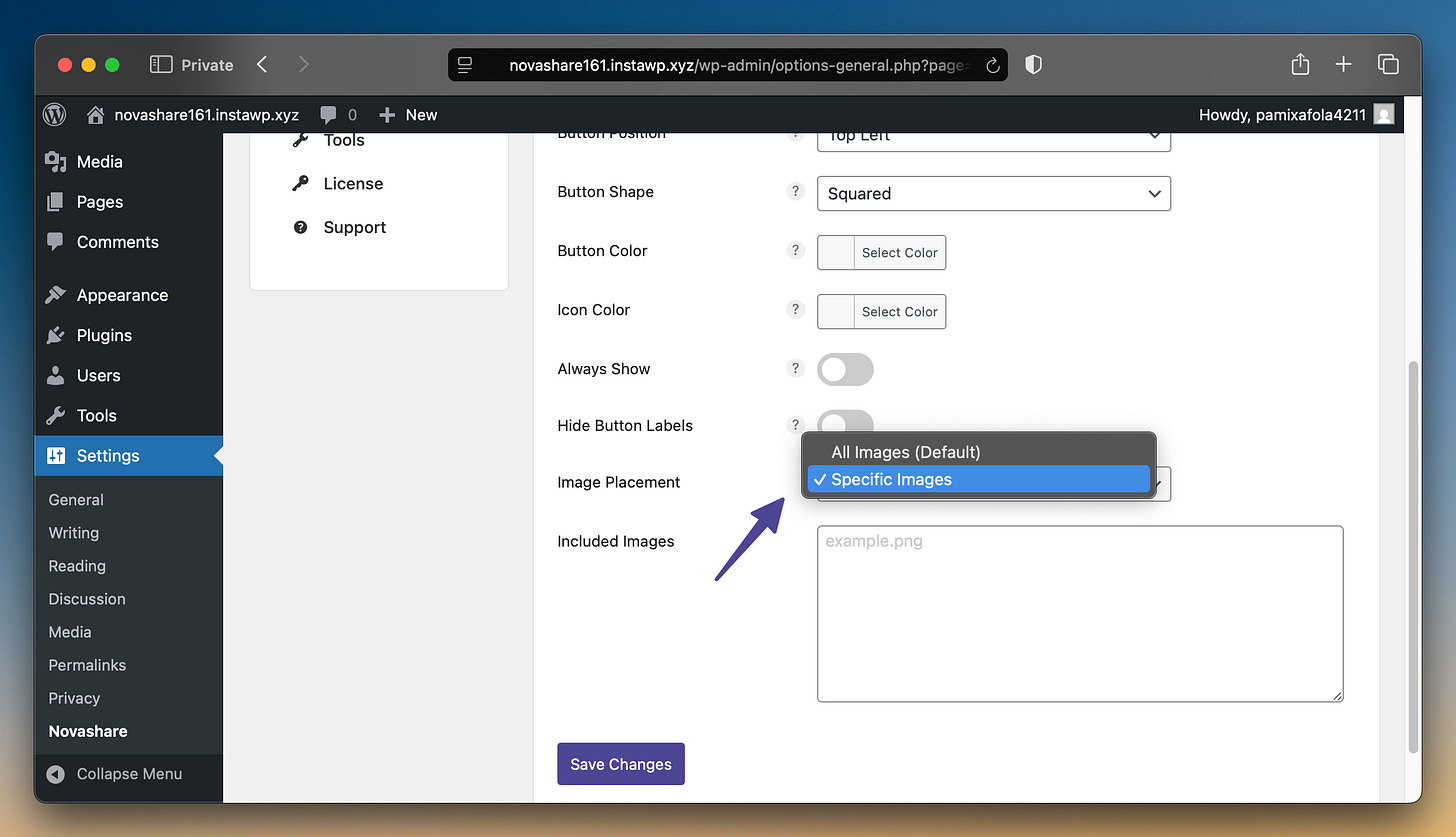Click the key icon beside License

(x=300, y=183)
